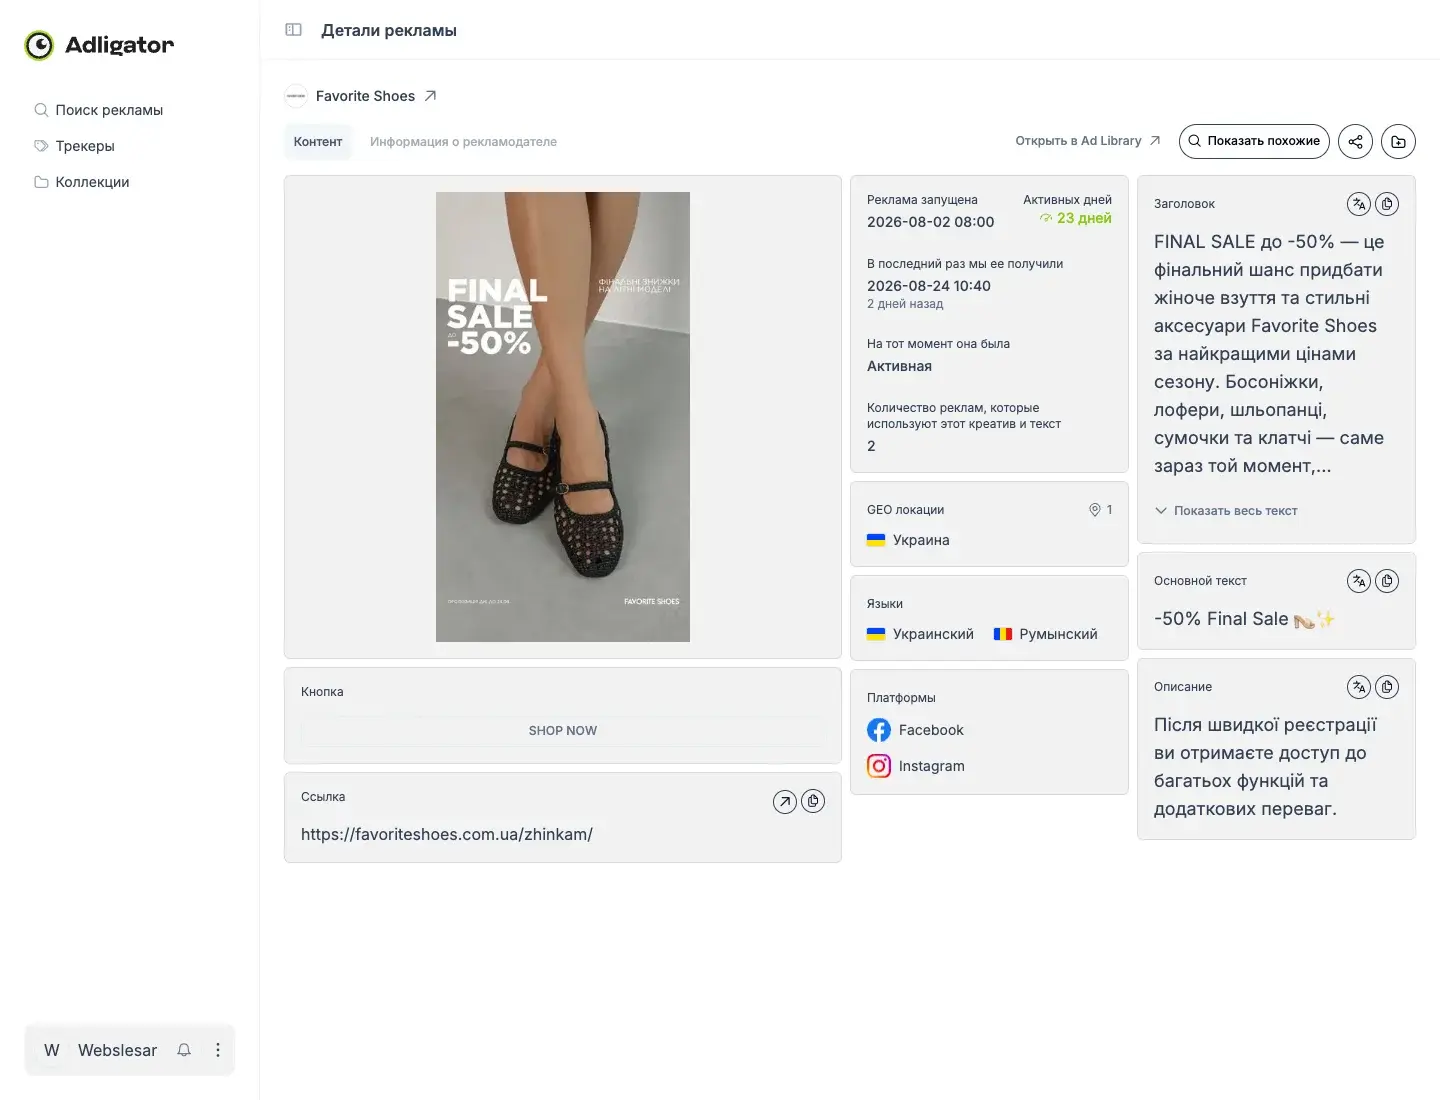Click the Румынский language entry

coord(1046,634)
